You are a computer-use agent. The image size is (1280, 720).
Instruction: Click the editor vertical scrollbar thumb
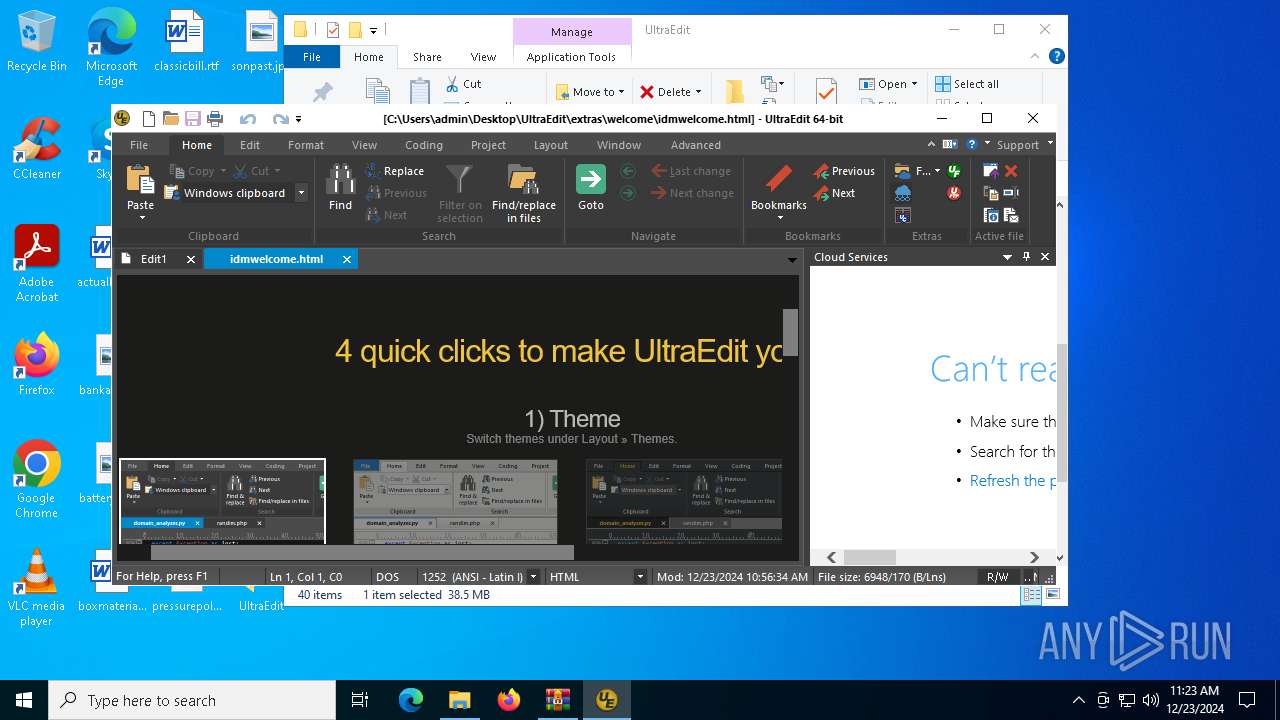(x=790, y=332)
